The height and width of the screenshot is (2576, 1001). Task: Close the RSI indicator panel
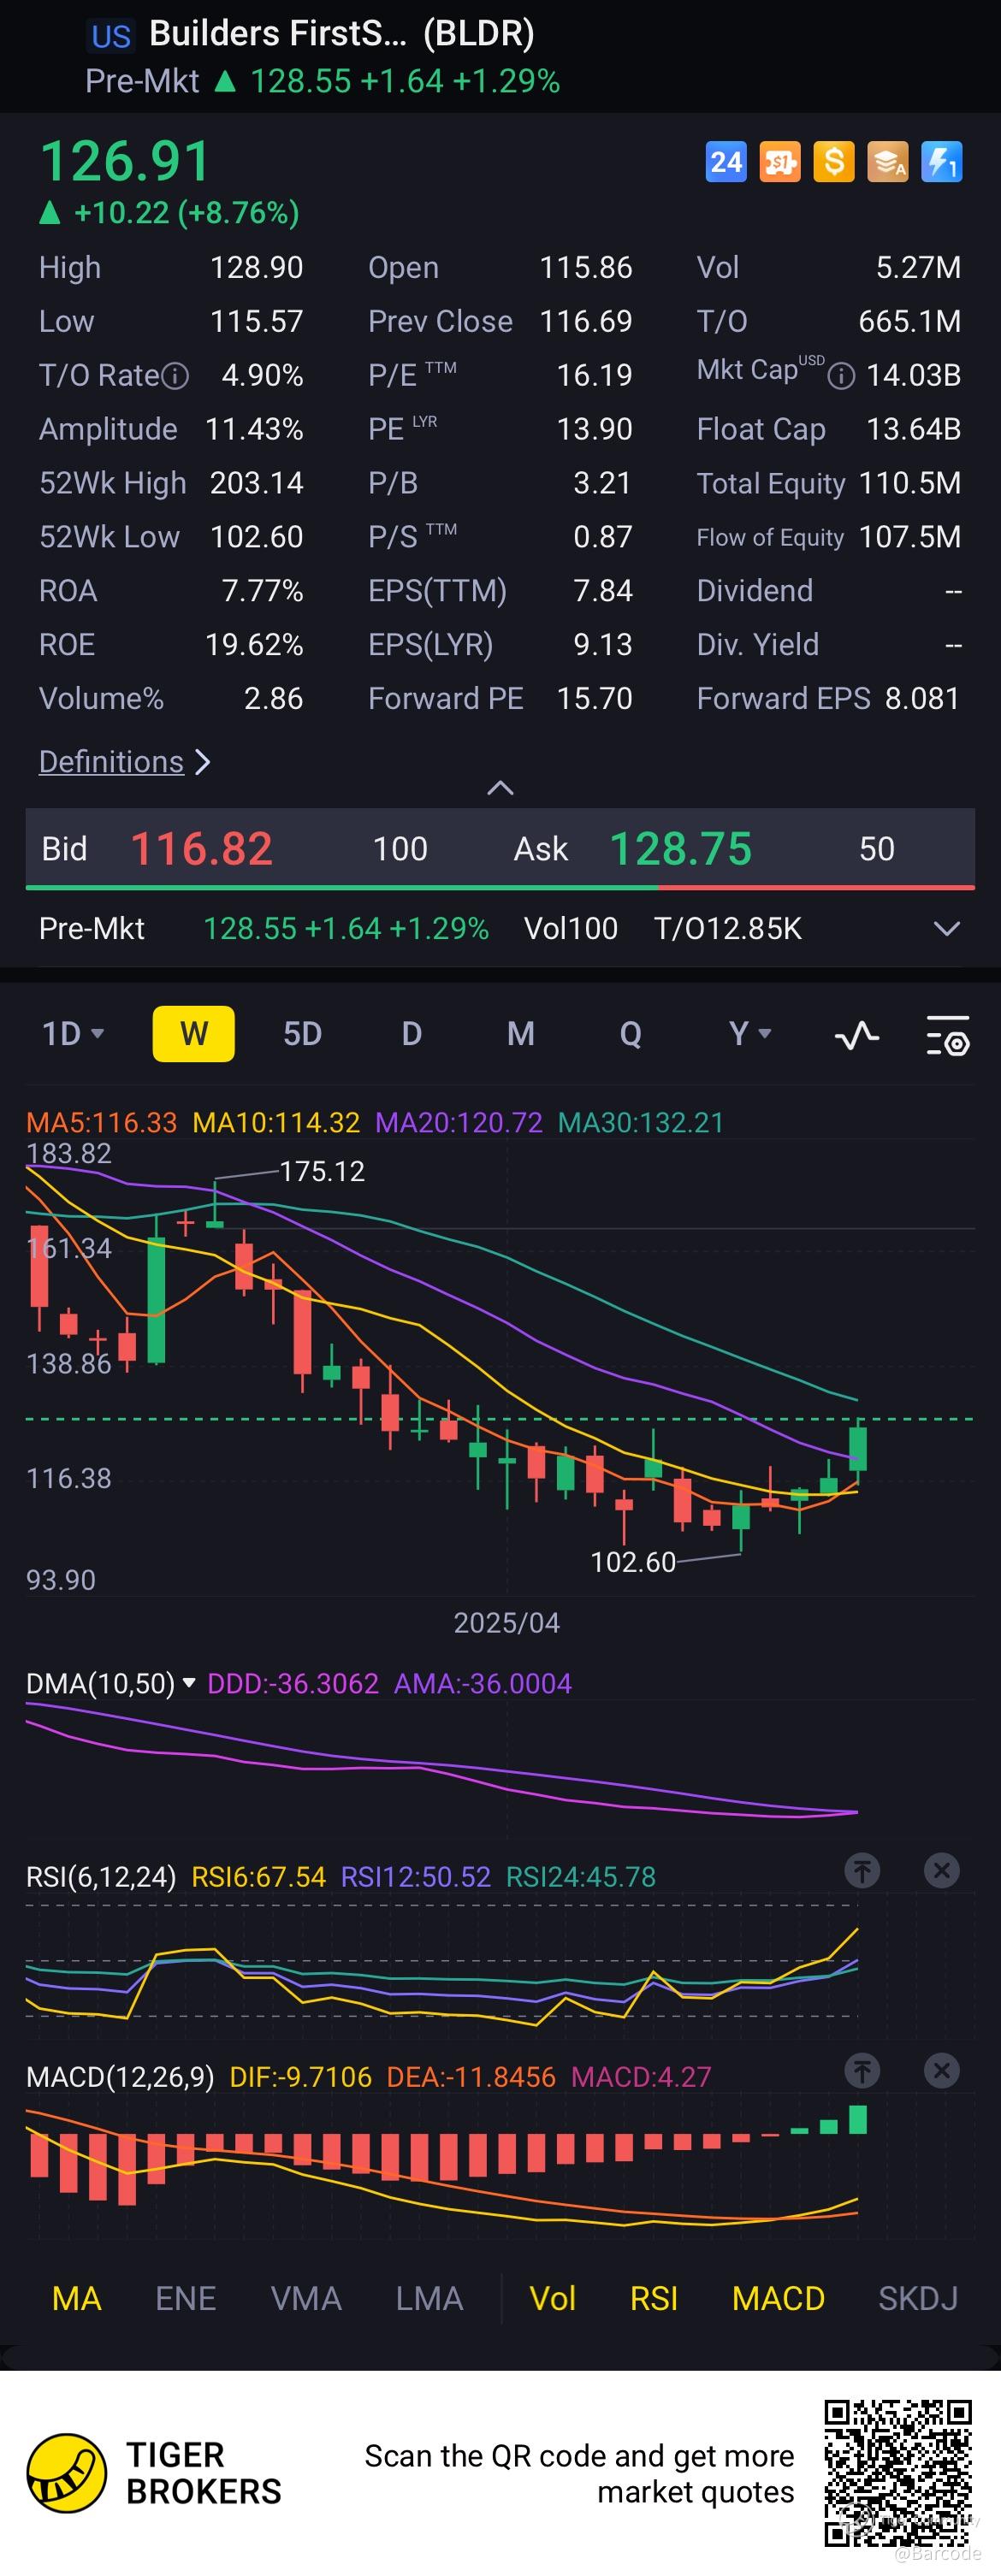click(x=942, y=1870)
